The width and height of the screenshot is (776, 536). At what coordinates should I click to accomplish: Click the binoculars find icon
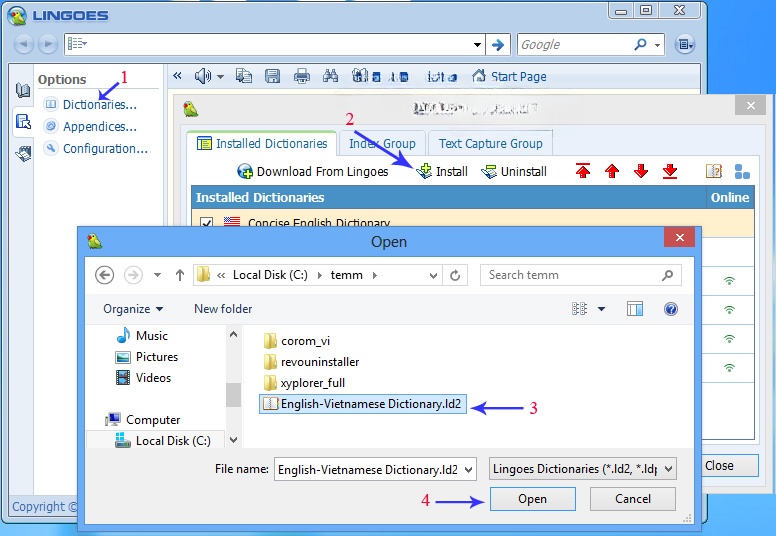(331, 76)
